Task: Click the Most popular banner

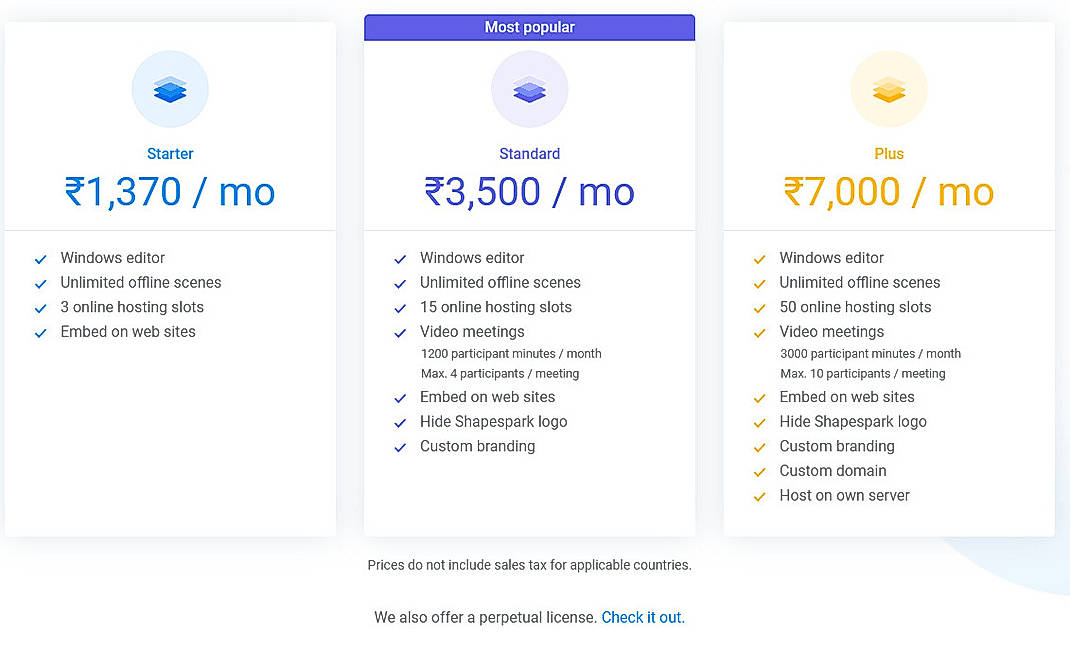Action: coord(529,27)
